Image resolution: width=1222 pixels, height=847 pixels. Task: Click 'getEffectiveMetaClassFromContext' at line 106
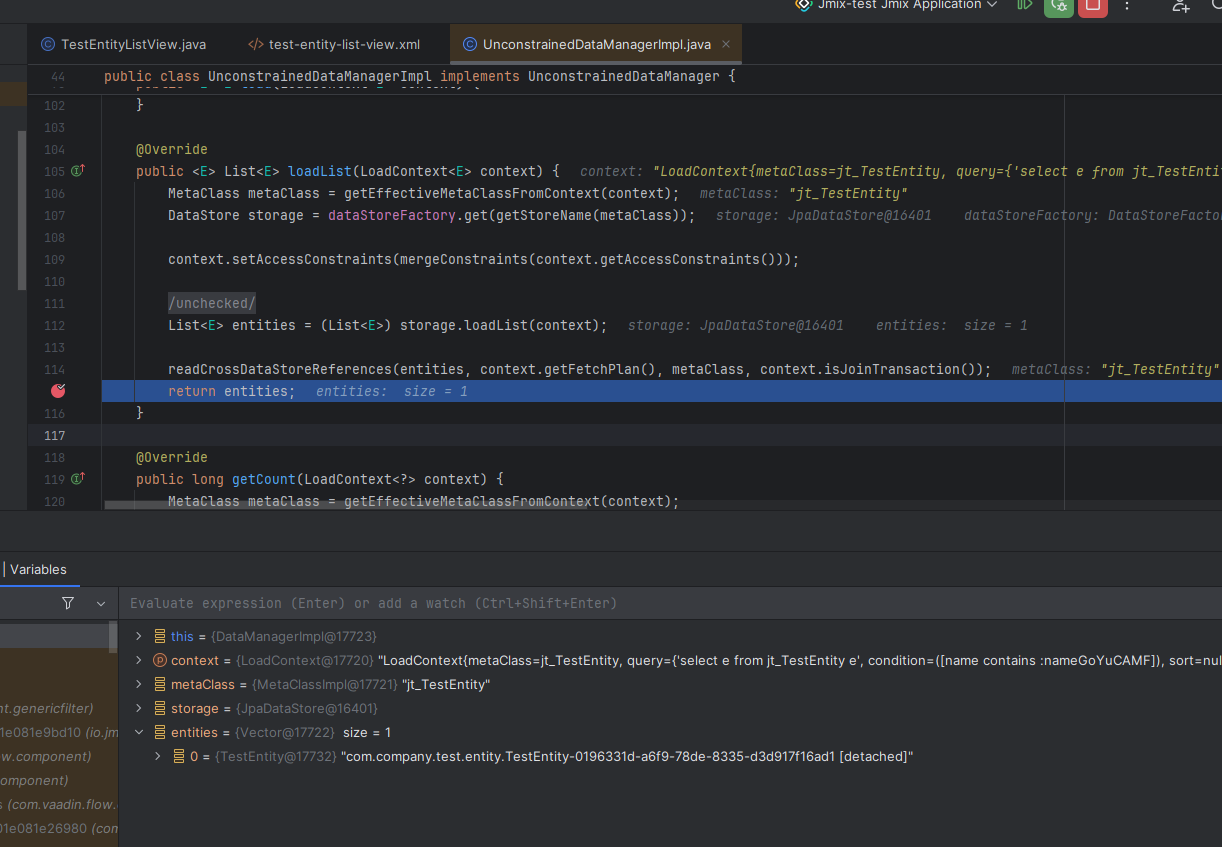[x=472, y=193]
